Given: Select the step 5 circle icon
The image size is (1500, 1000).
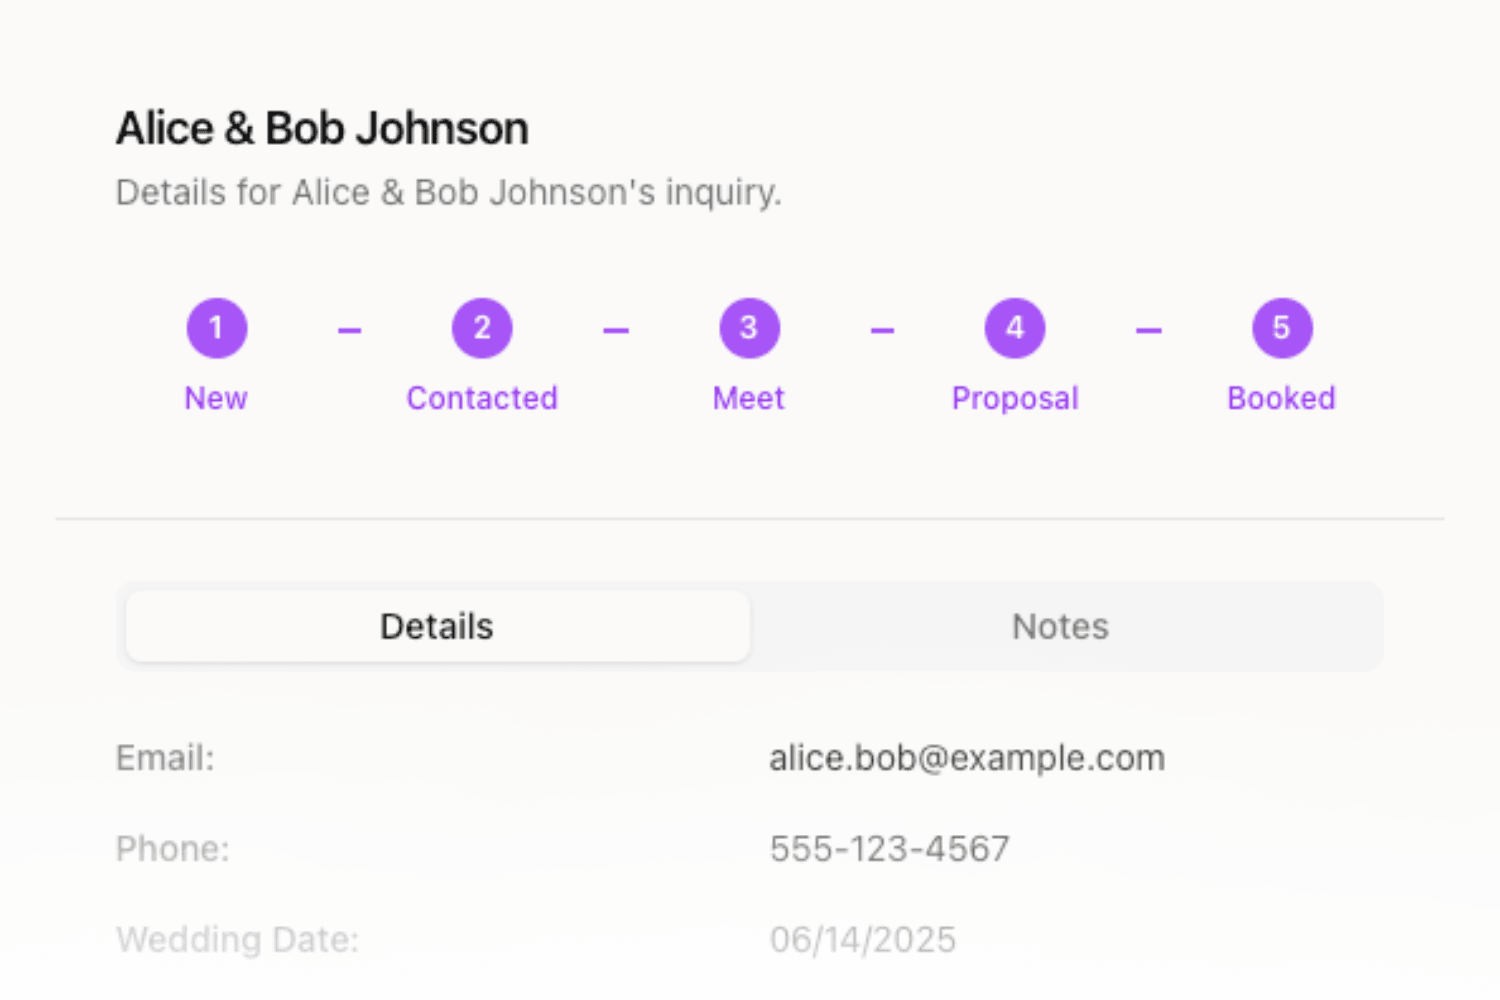Looking at the screenshot, I should (x=1282, y=328).
